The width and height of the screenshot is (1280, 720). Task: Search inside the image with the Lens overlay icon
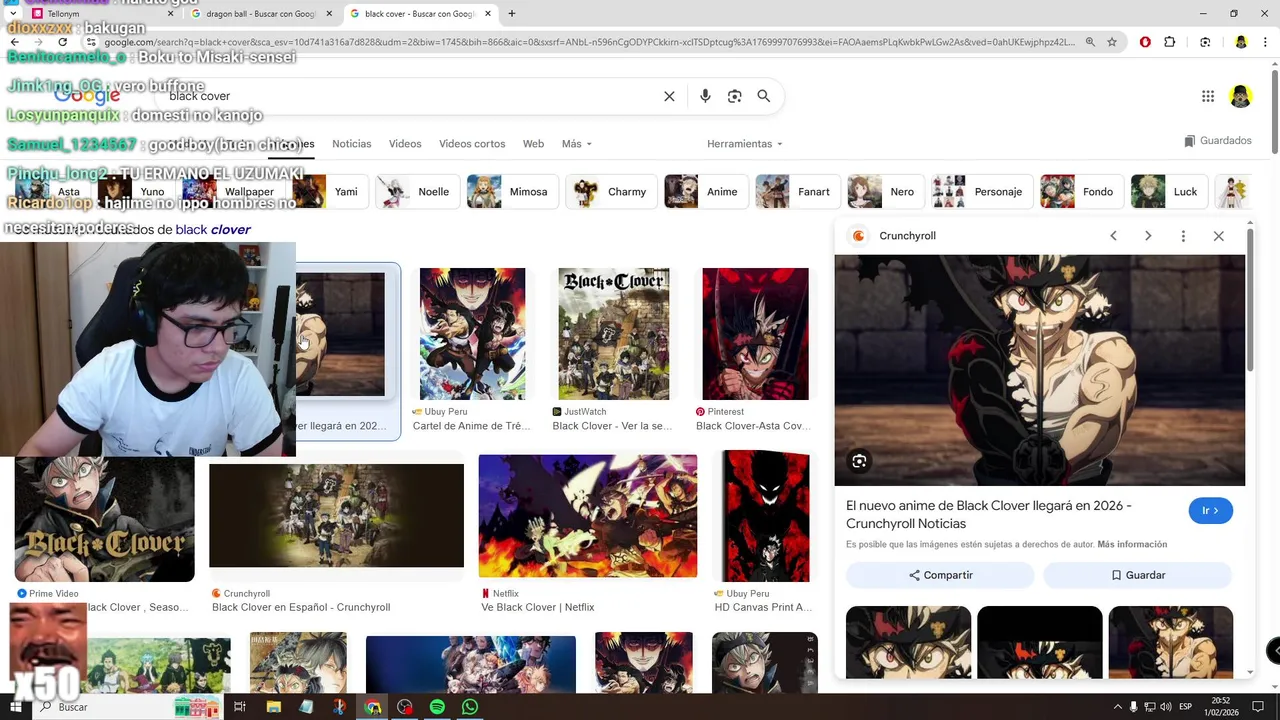click(x=859, y=461)
